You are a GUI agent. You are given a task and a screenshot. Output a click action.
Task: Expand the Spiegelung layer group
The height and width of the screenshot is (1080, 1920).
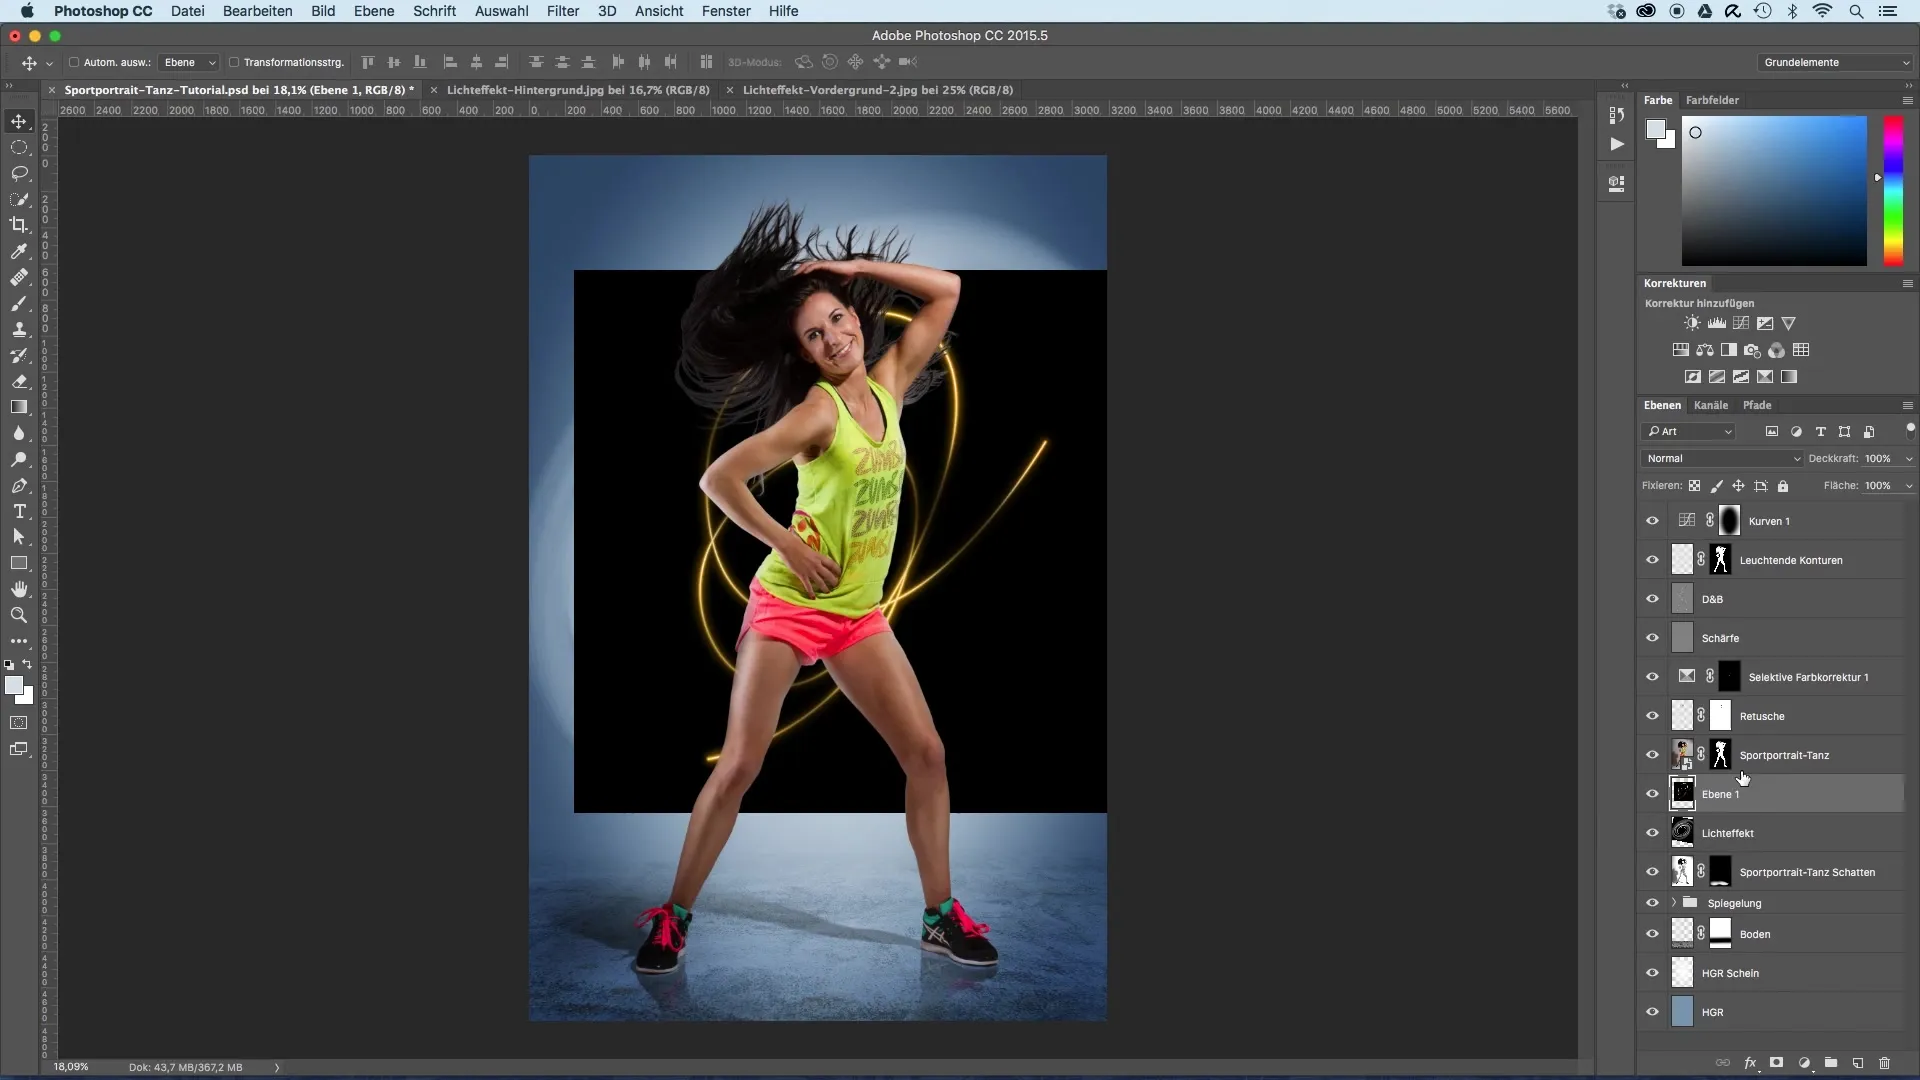(1674, 903)
